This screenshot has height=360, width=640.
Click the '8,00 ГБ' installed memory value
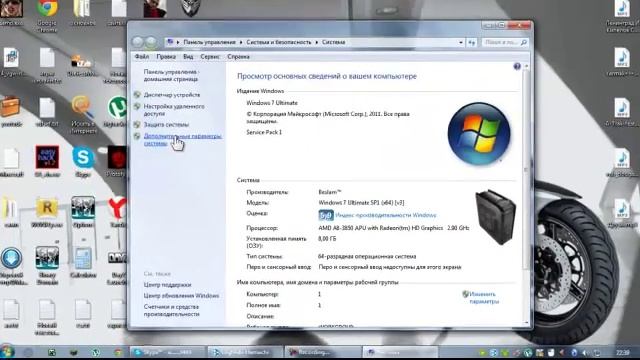[327, 239]
